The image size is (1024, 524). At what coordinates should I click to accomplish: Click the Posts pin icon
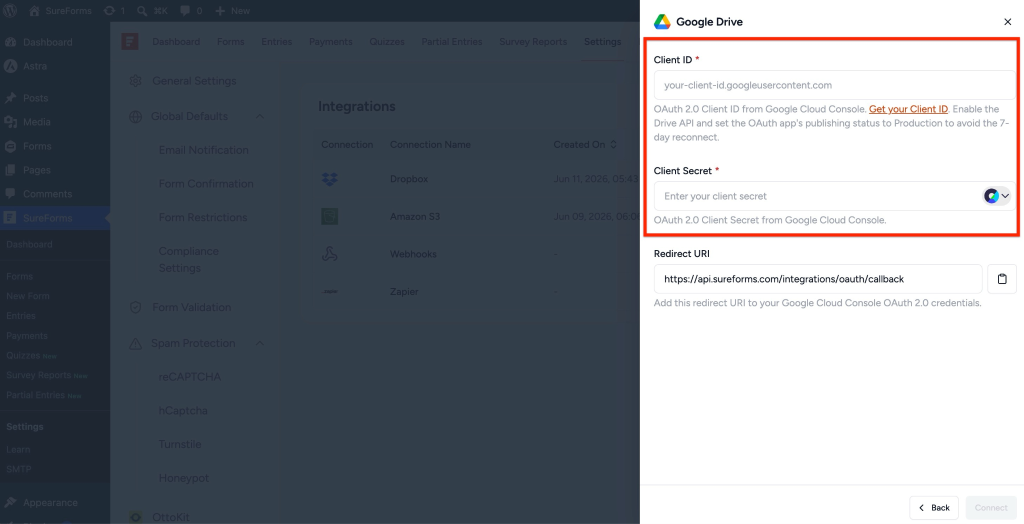pyautogui.click(x=10, y=98)
